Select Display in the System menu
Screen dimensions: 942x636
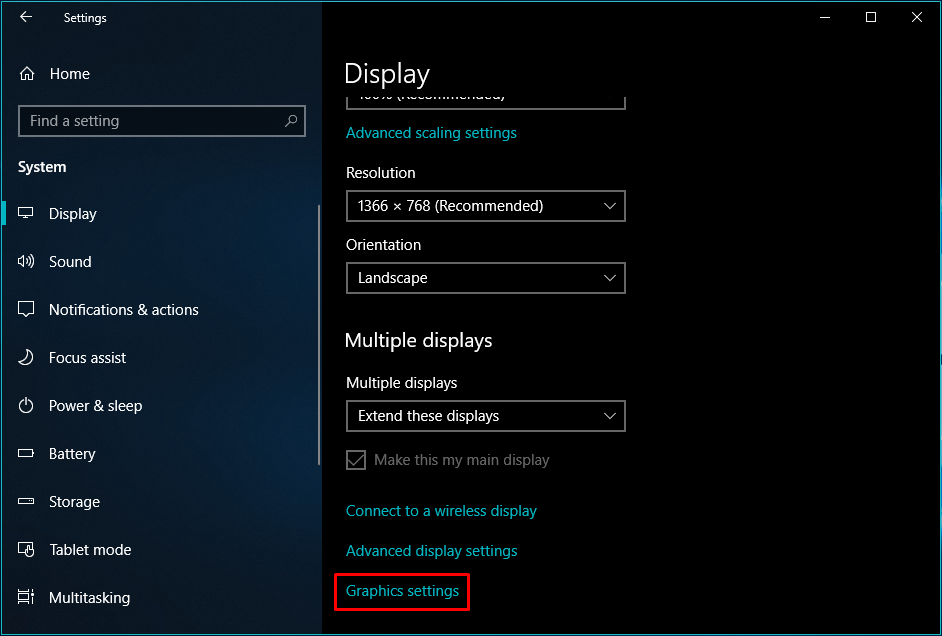point(73,213)
